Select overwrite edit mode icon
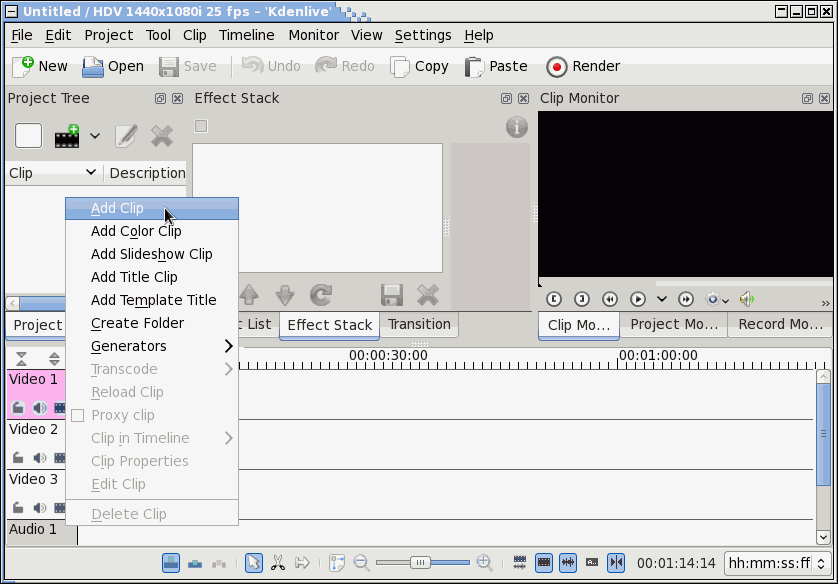 click(x=195, y=563)
